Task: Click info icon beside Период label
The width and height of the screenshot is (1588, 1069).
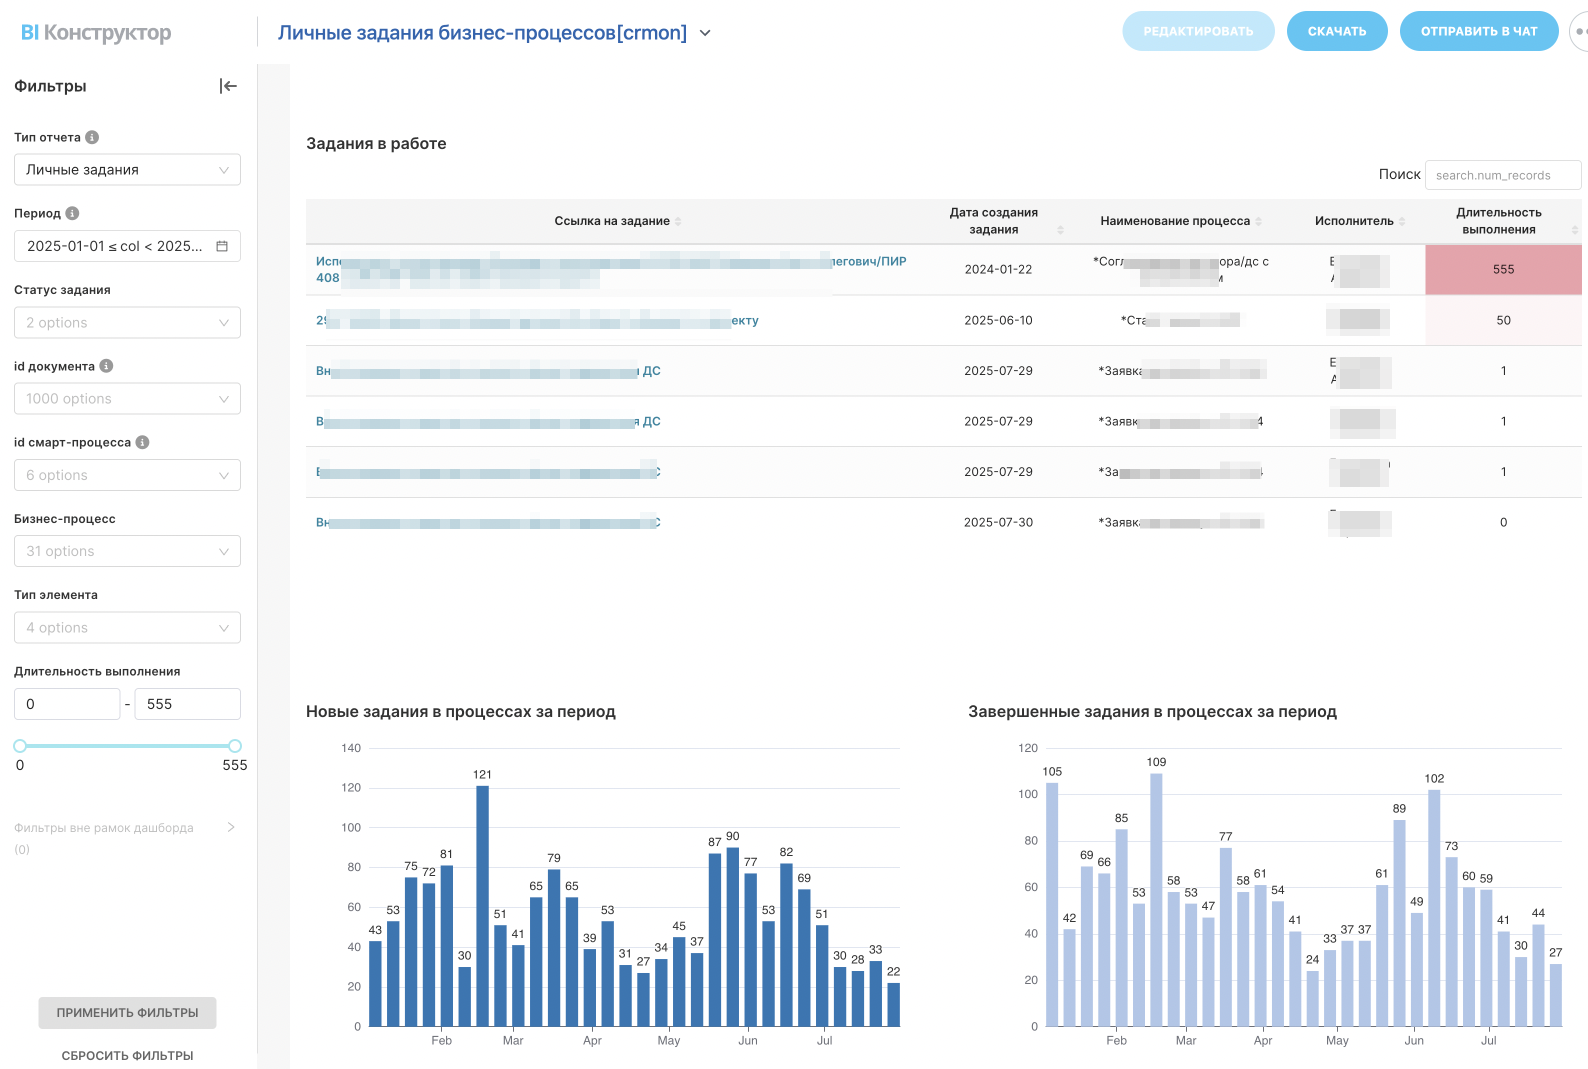Action: coord(72,213)
